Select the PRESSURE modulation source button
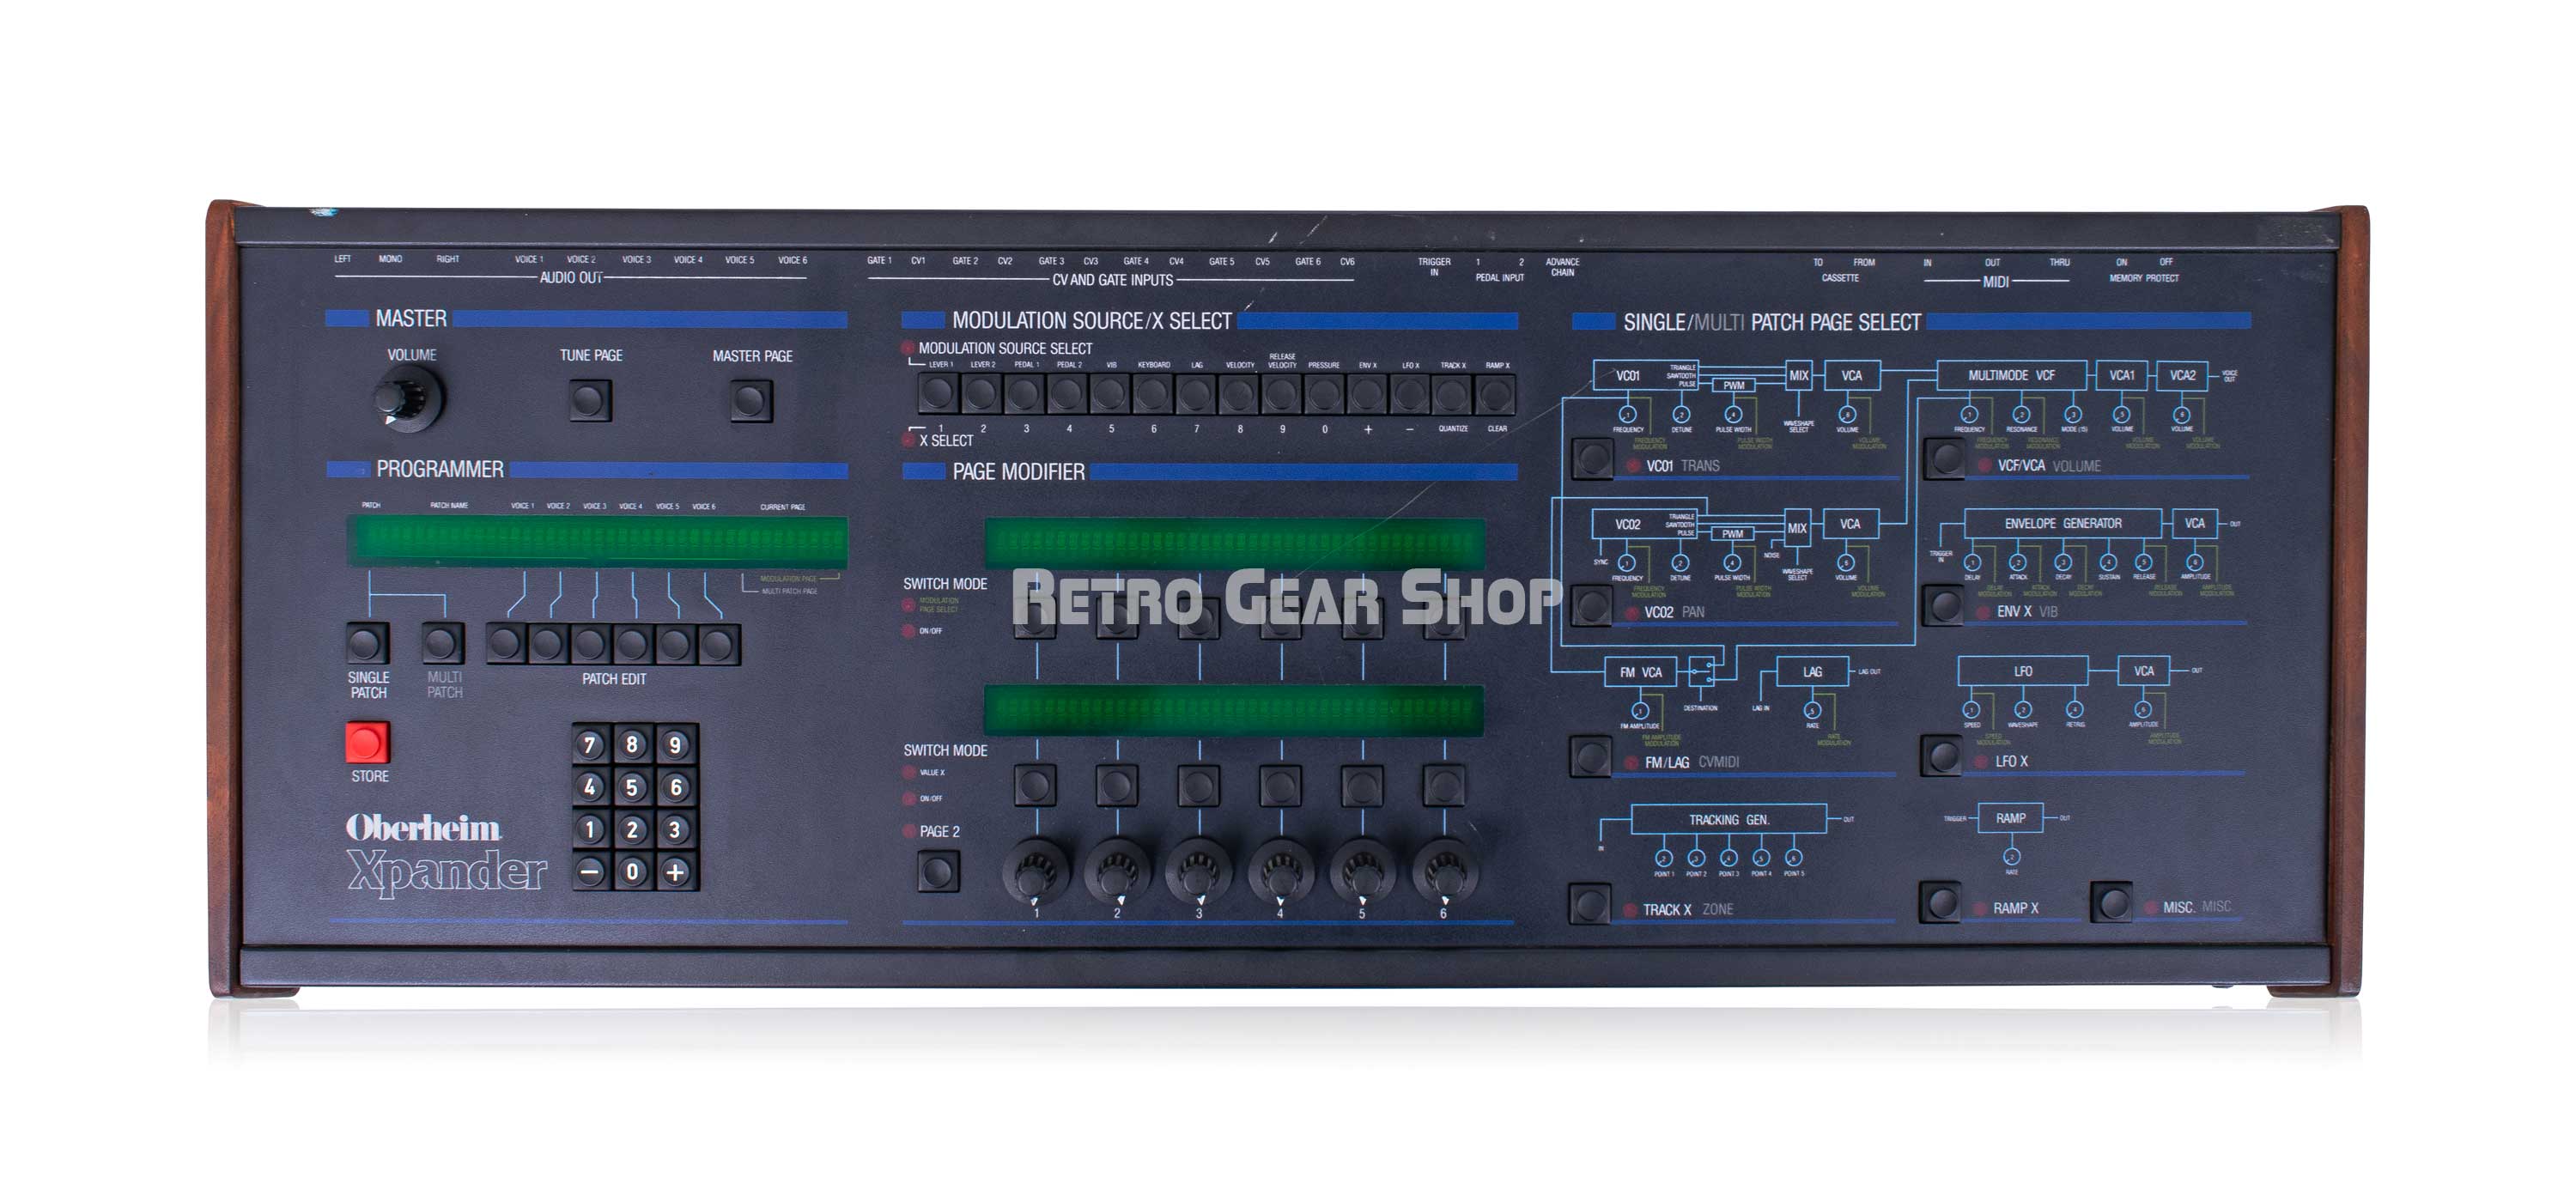Image resolution: width=2576 pixels, height=1202 pixels. (x=1323, y=393)
